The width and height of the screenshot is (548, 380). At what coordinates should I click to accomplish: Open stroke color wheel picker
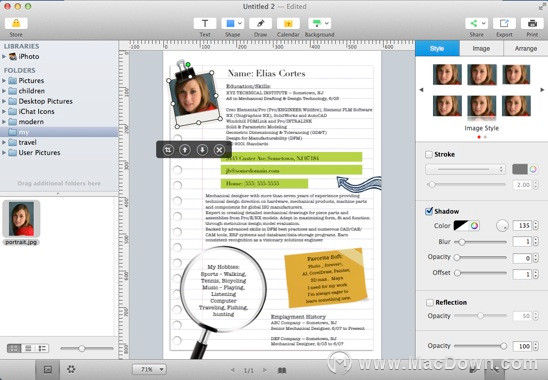pyautogui.click(x=533, y=169)
